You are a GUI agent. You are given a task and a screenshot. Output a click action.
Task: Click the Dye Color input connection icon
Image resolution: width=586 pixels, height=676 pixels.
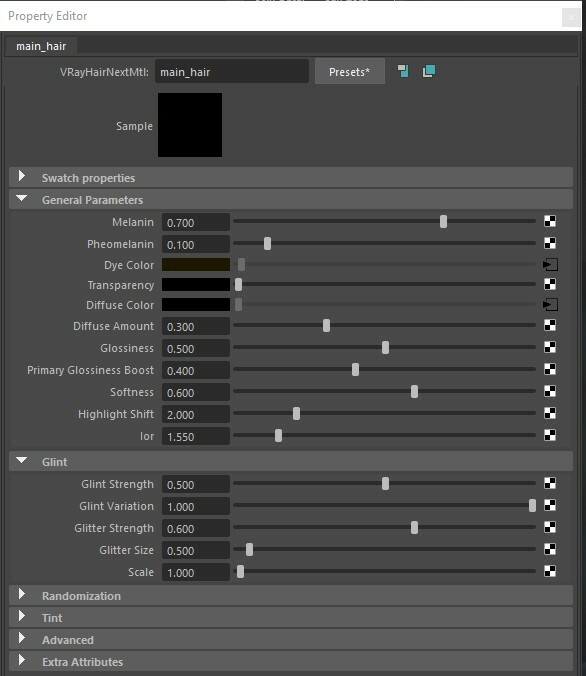(550, 264)
